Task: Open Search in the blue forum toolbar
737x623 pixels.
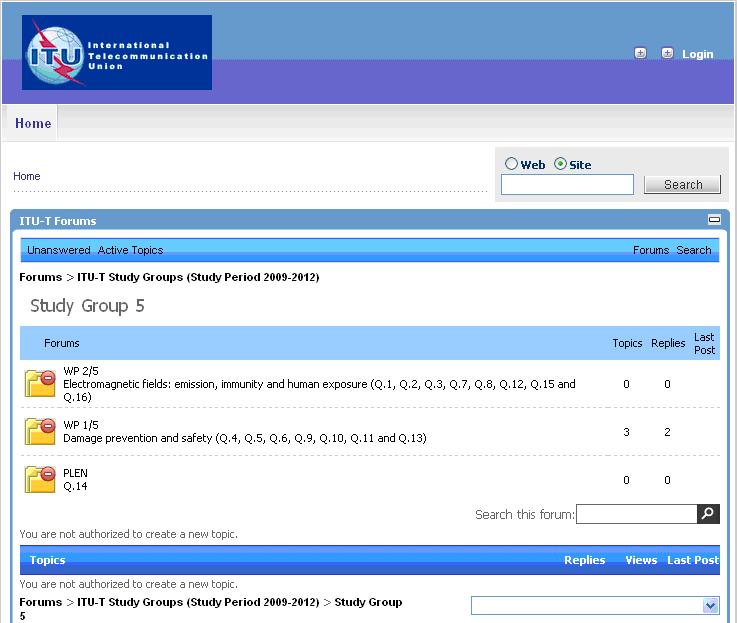Action: (x=694, y=250)
